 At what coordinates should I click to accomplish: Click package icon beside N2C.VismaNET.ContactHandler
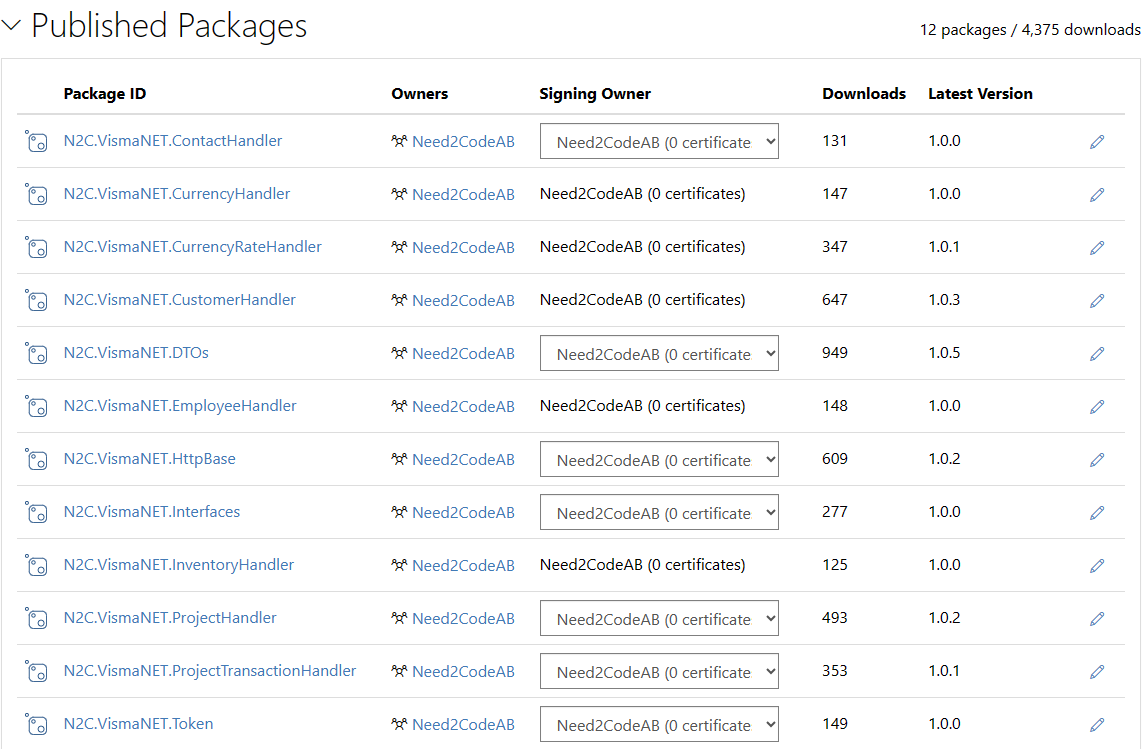[36, 141]
